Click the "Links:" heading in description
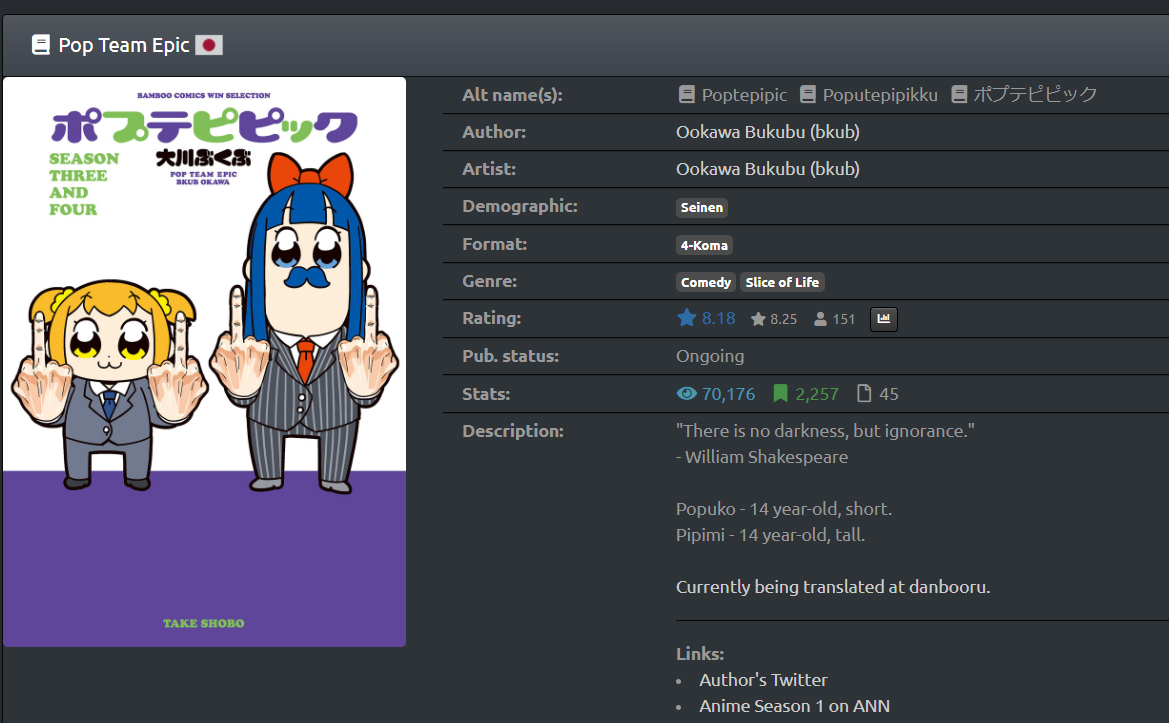The height and width of the screenshot is (723, 1169). click(699, 654)
